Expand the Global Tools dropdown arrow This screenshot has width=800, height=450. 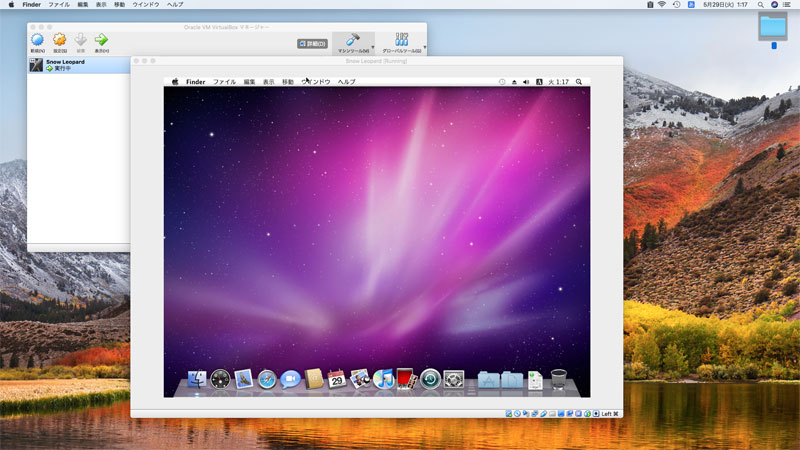click(425, 46)
